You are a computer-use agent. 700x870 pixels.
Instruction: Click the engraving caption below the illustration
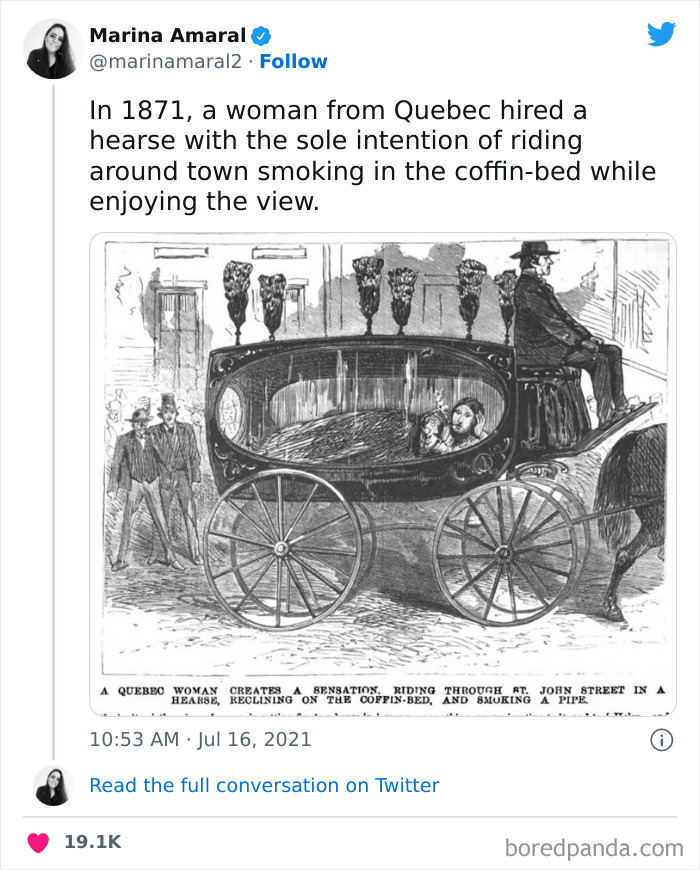point(383,695)
